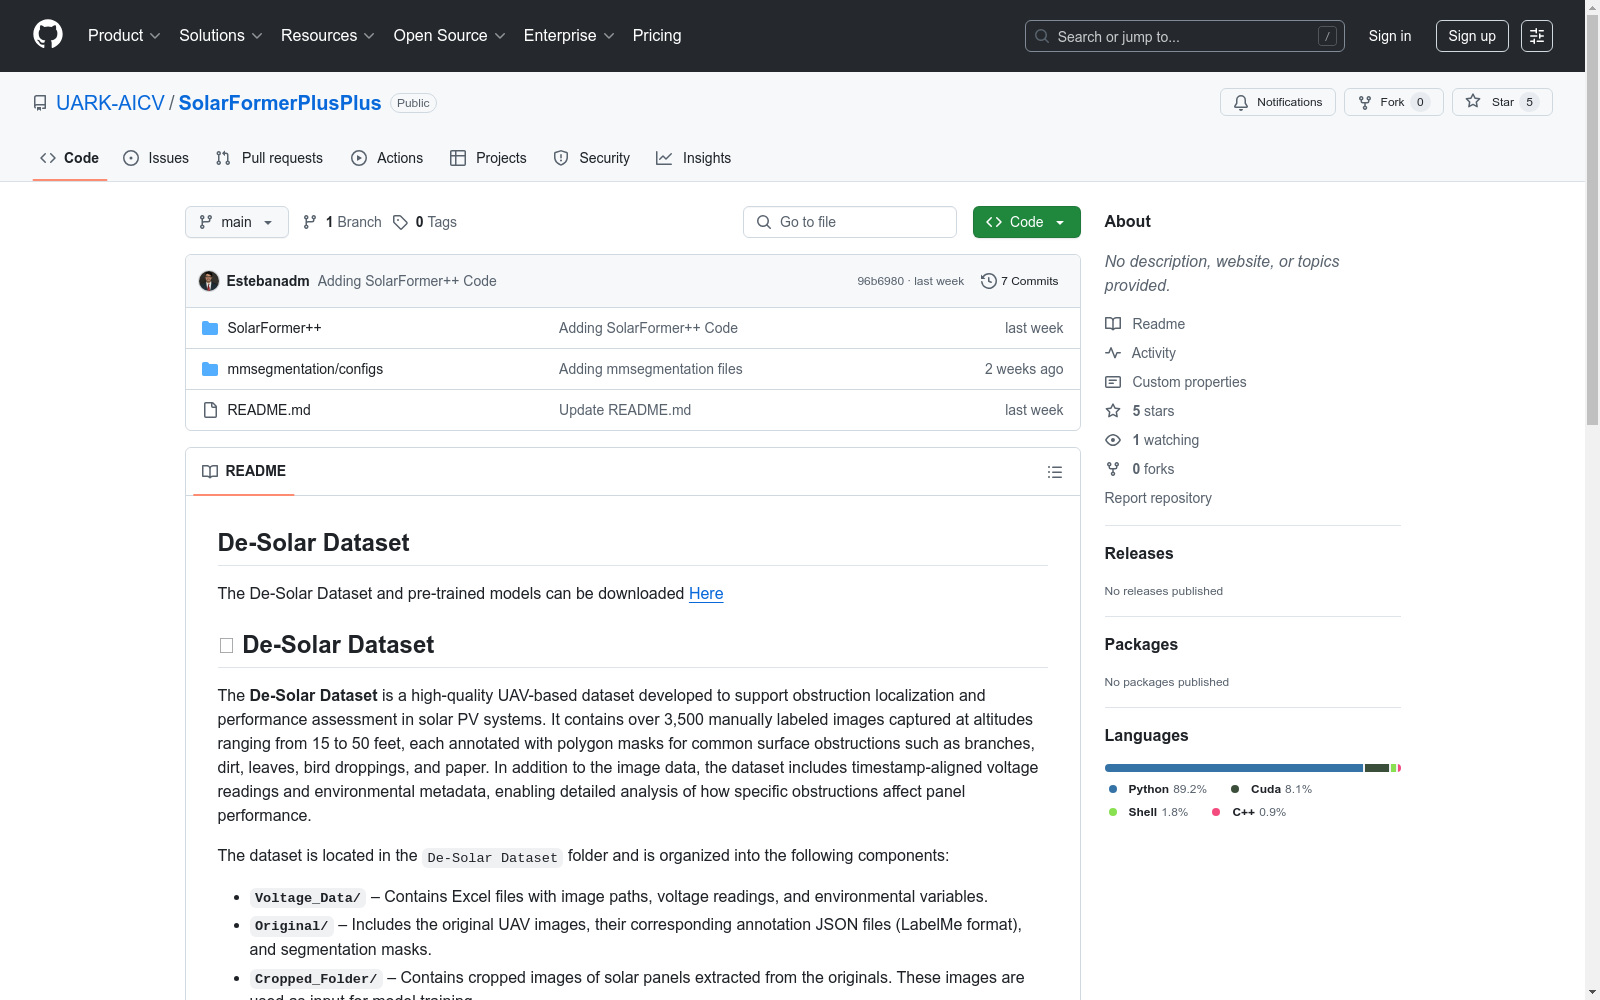Open commit 96b6980 hash link

[x=880, y=281]
